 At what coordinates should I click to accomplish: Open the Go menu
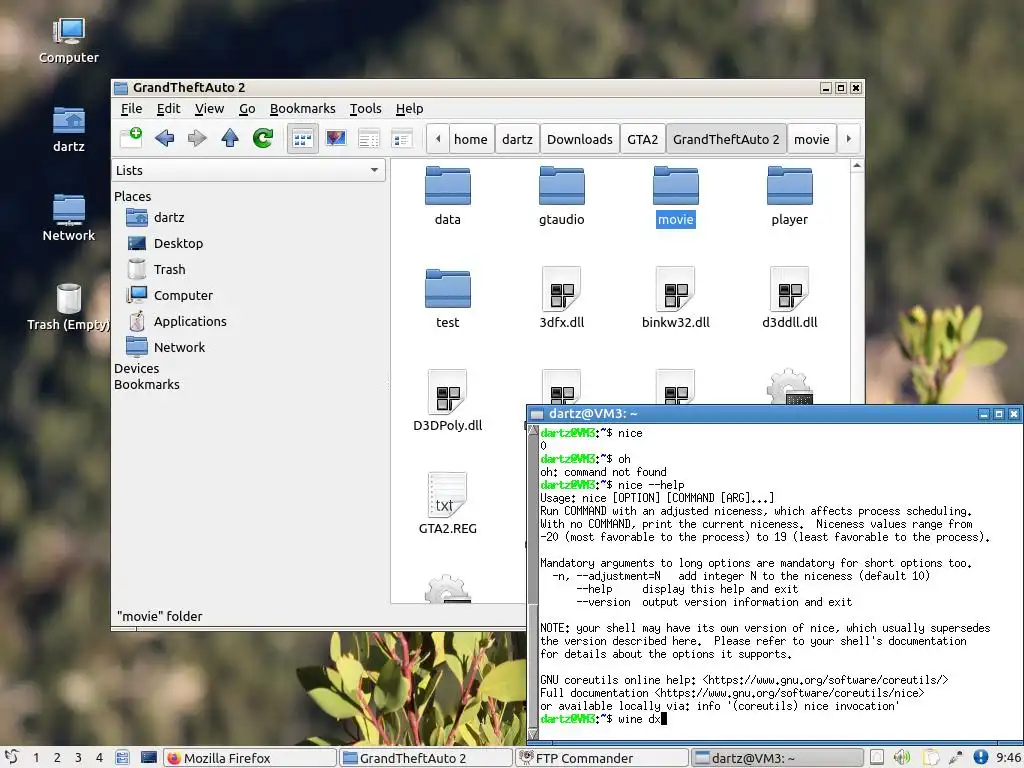247,108
